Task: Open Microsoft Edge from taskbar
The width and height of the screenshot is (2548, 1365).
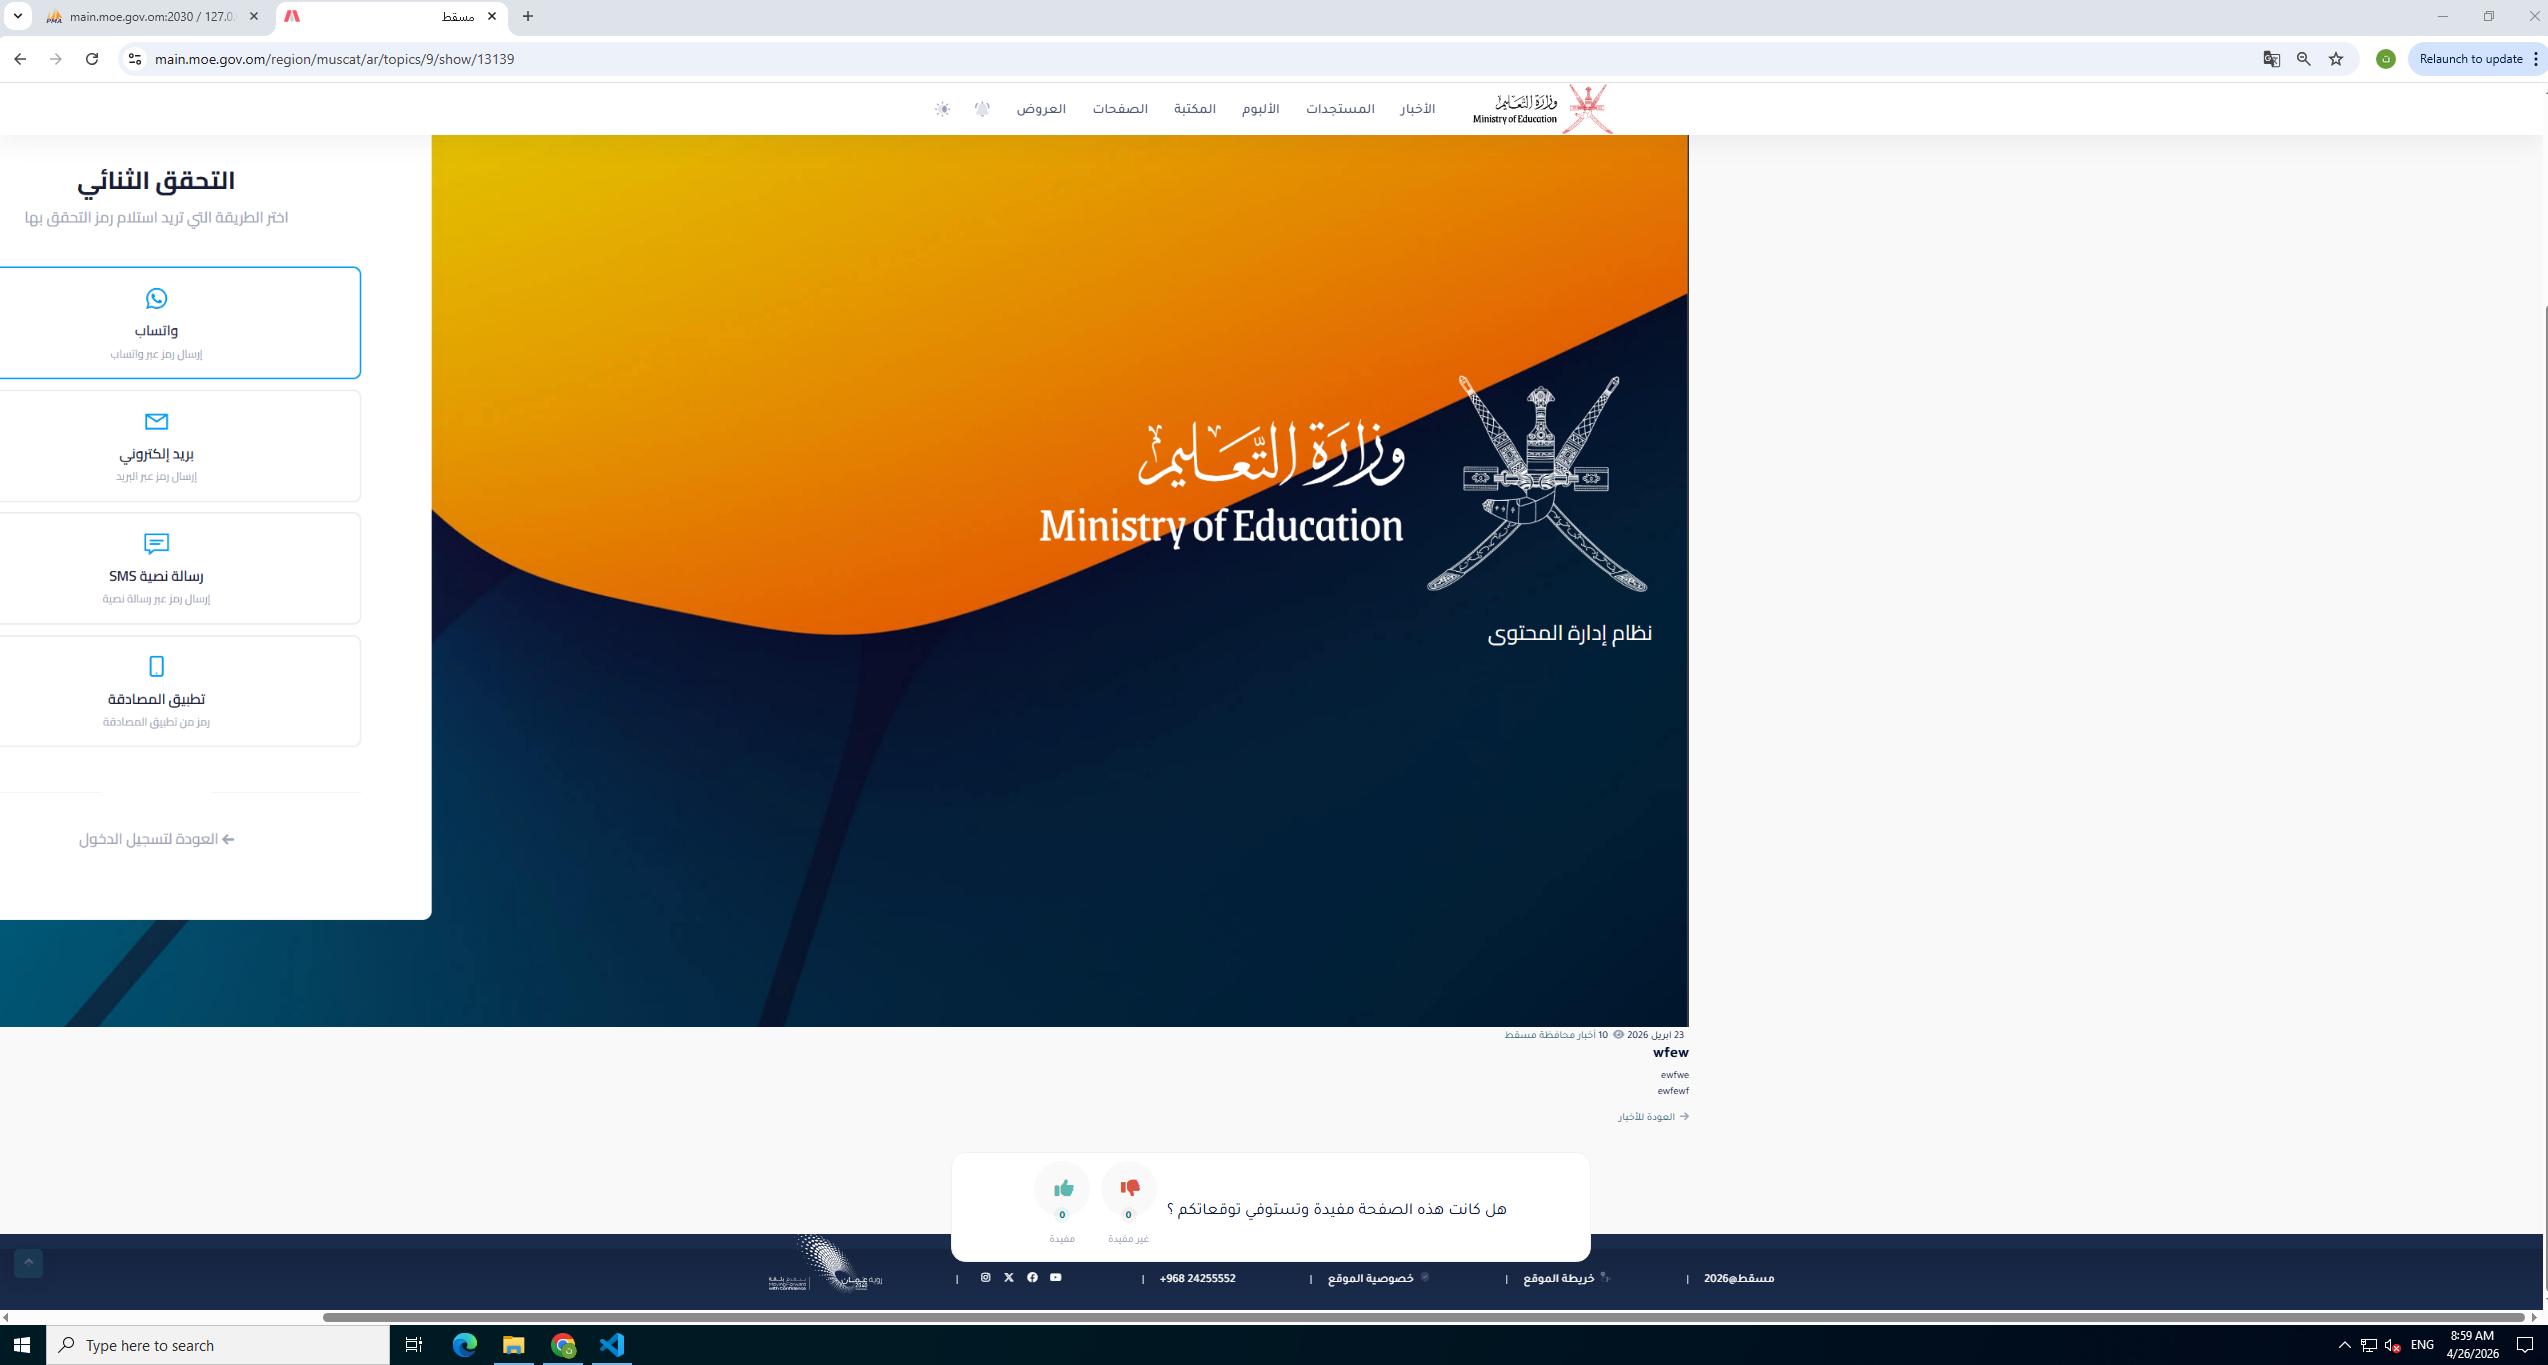Action: [465, 1345]
